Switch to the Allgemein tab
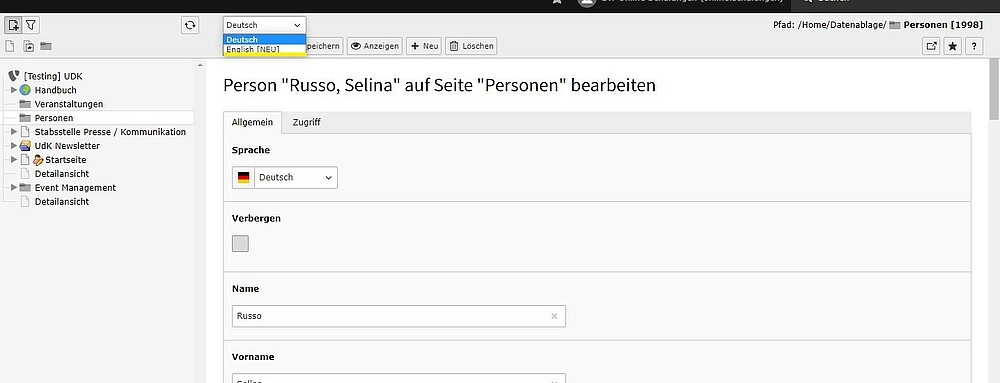 (x=253, y=122)
